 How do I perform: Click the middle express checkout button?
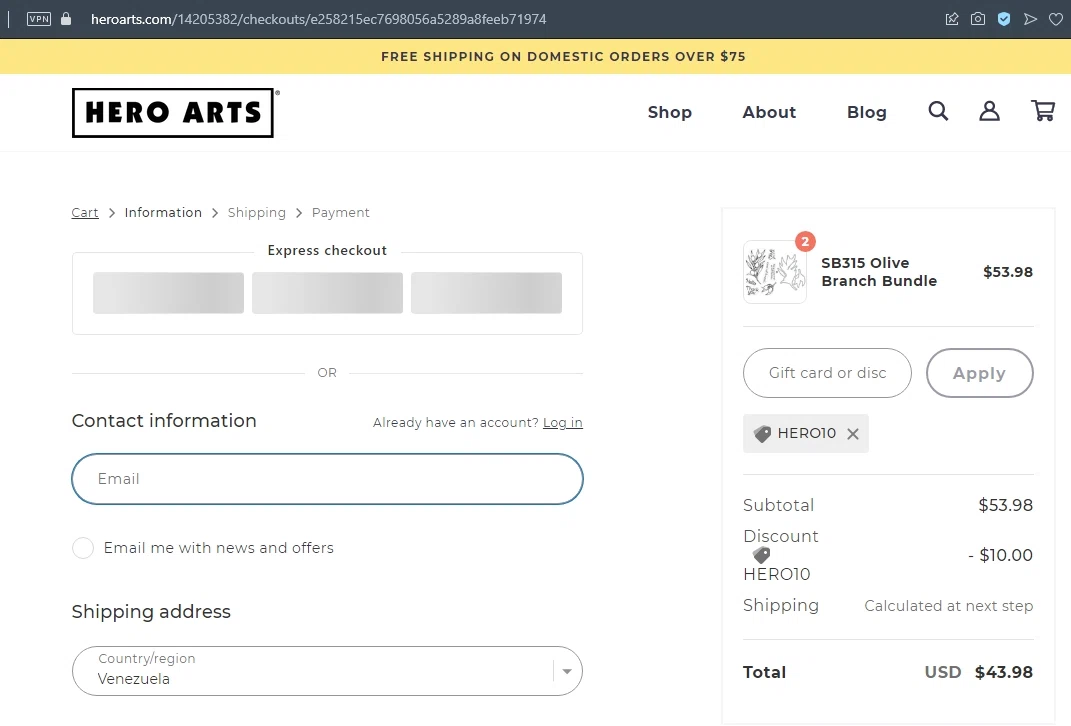[x=327, y=293]
